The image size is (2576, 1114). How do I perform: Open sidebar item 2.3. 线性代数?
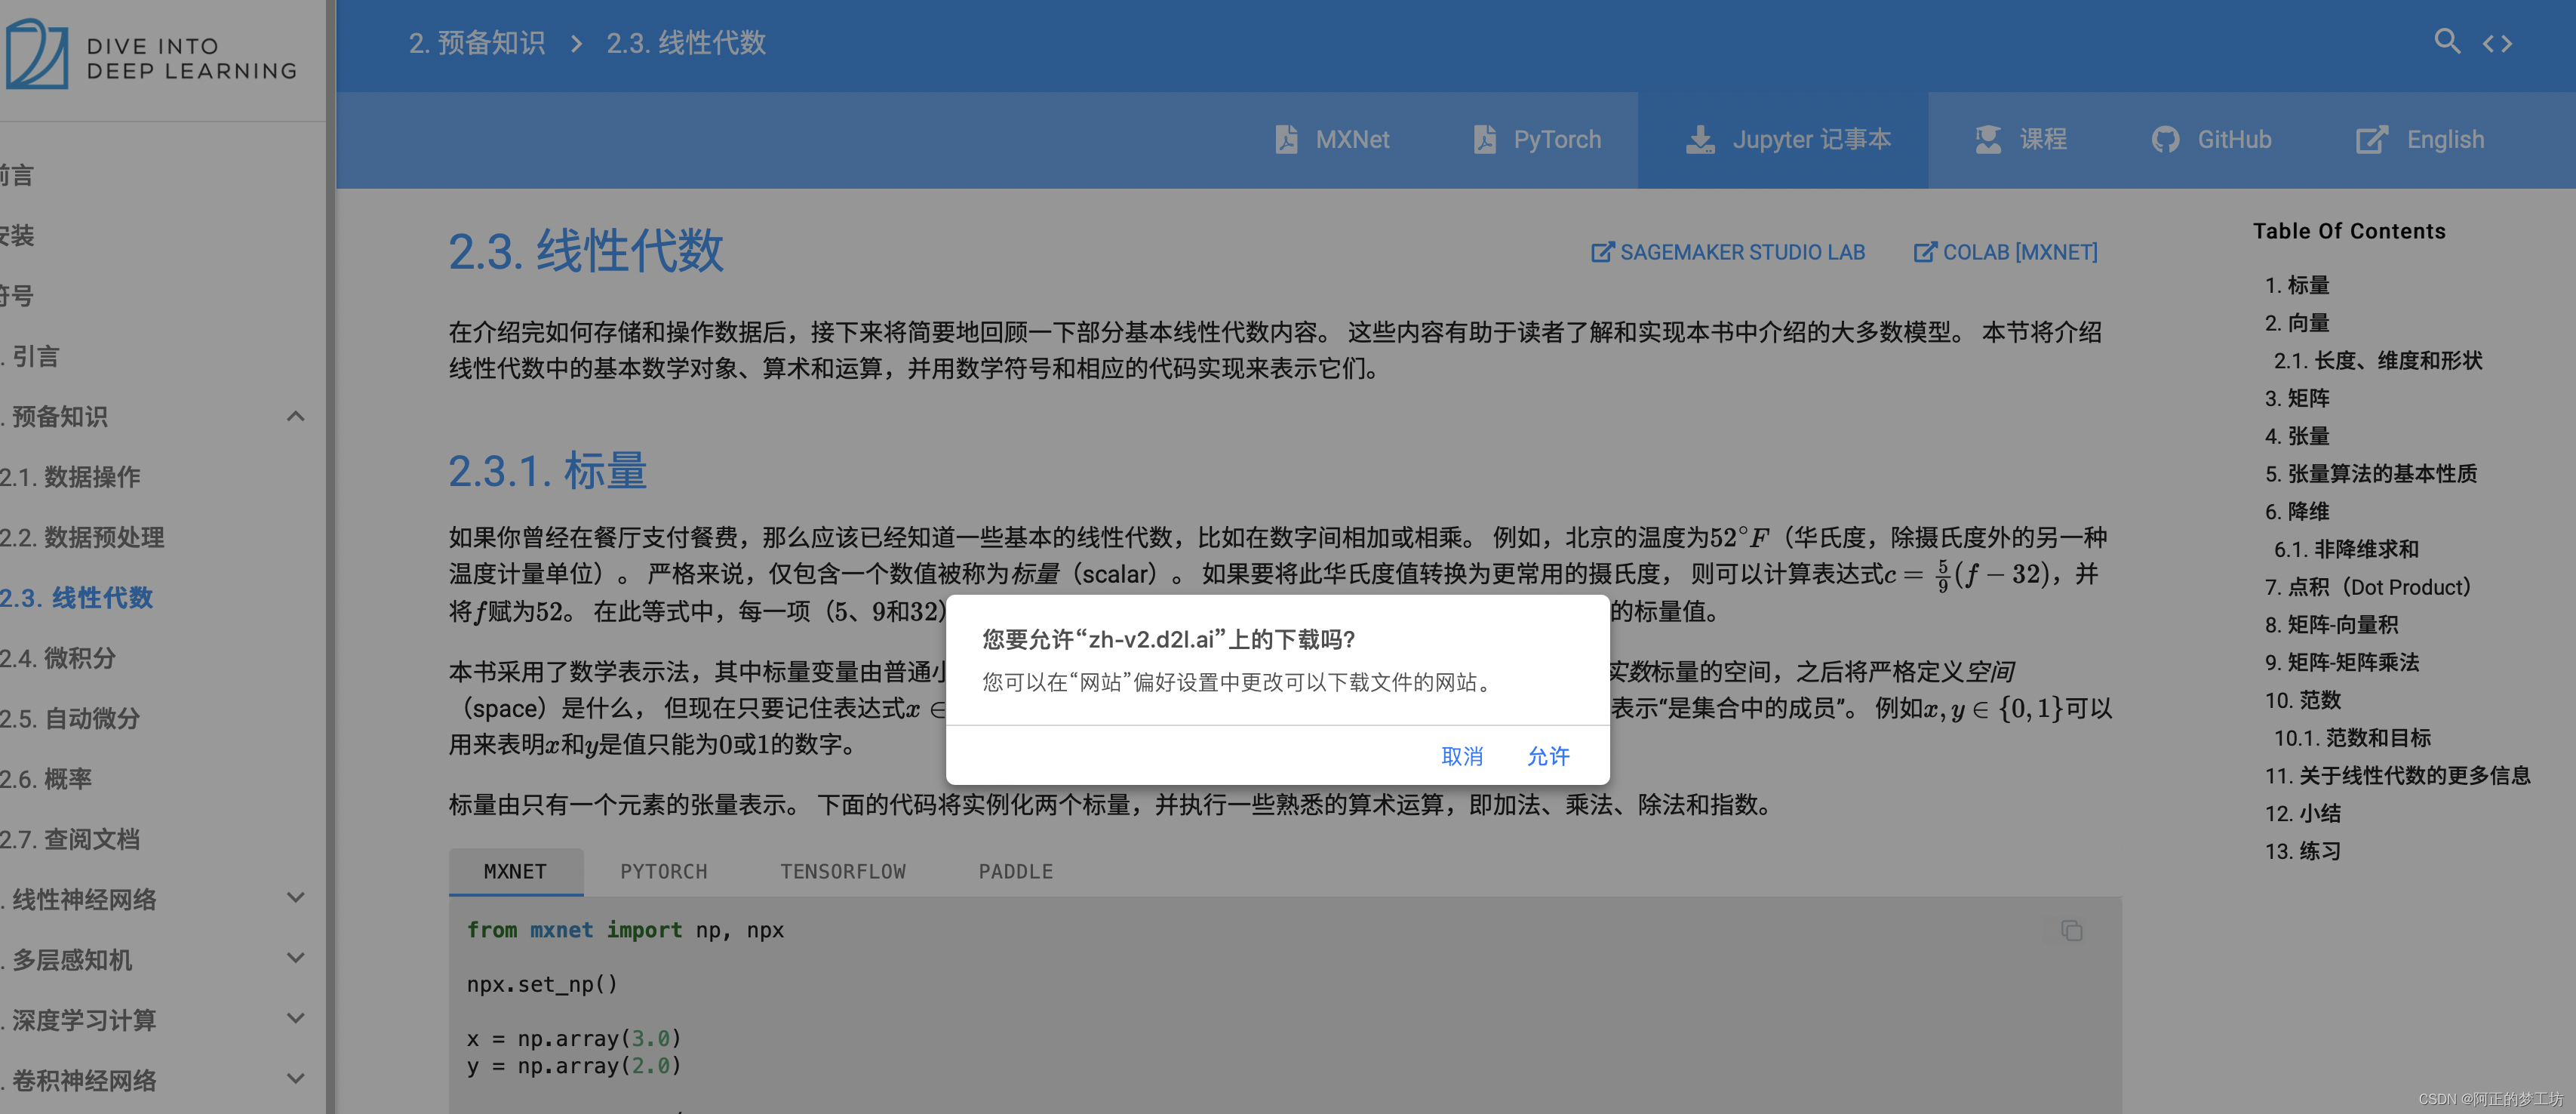76,597
